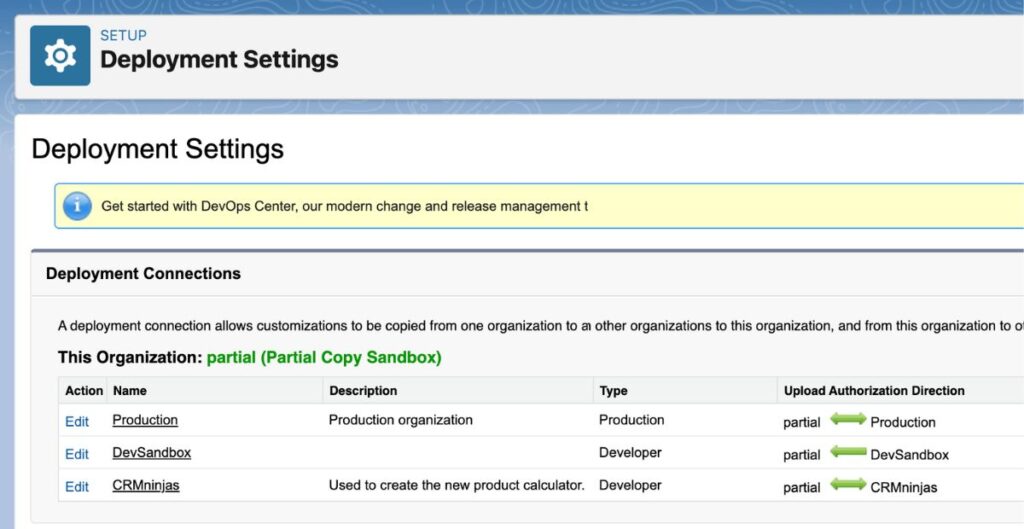Image resolution: width=1024 pixels, height=529 pixels.
Task: Click the green arrow for DevSandbox row
Action: pos(848,452)
